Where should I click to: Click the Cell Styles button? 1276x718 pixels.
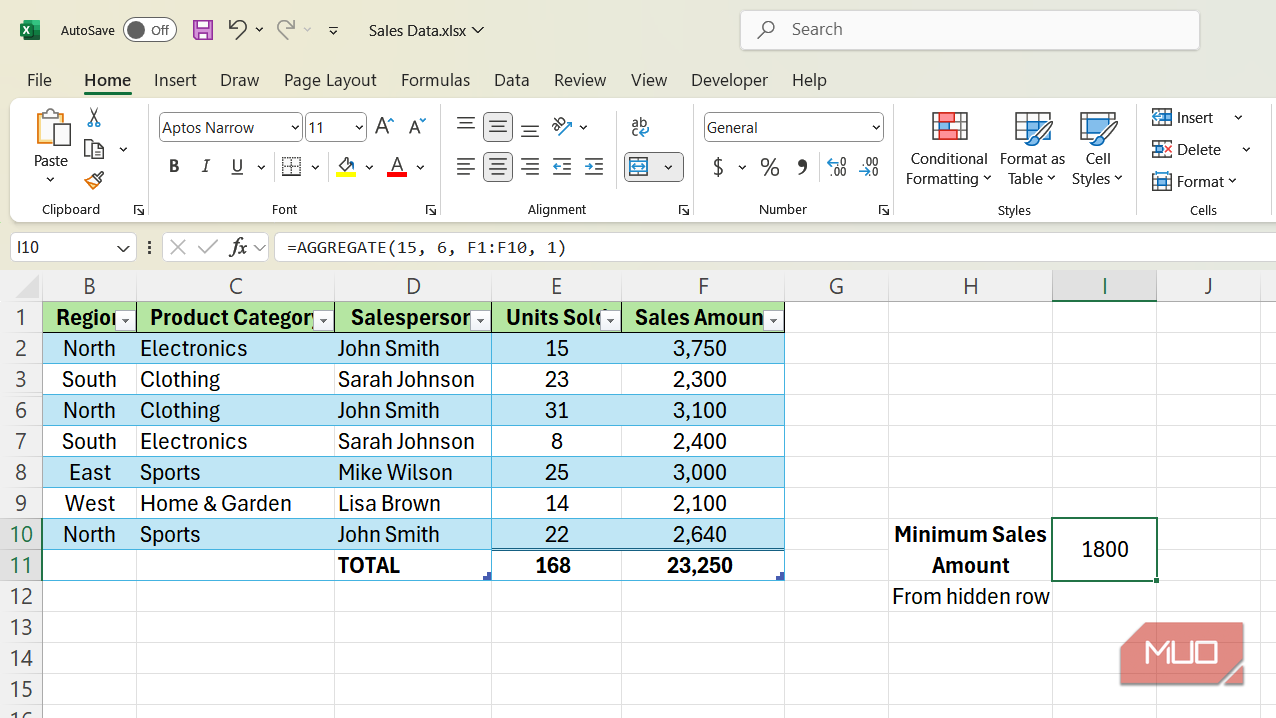tap(1097, 148)
